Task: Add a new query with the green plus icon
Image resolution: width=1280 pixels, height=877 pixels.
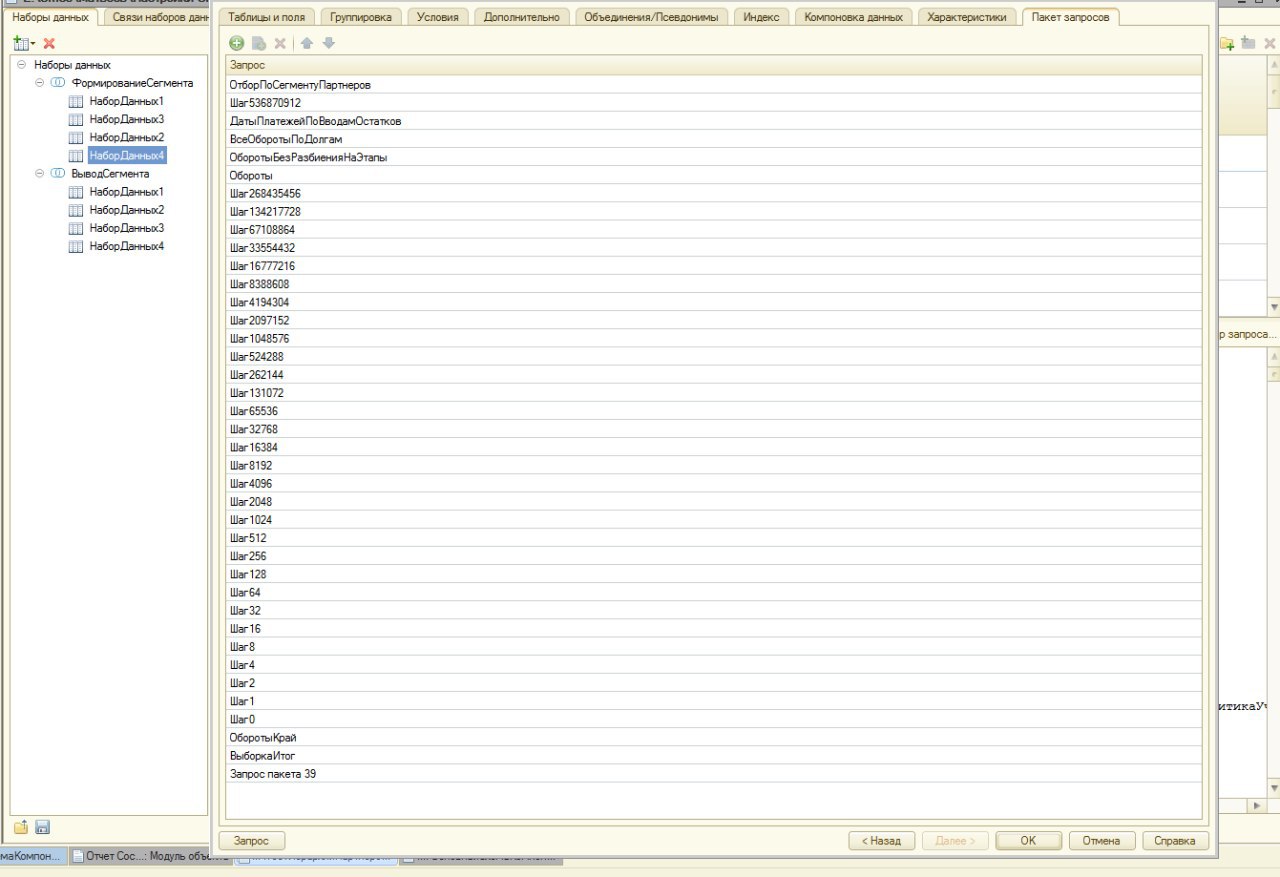Action: coord(237,43)
